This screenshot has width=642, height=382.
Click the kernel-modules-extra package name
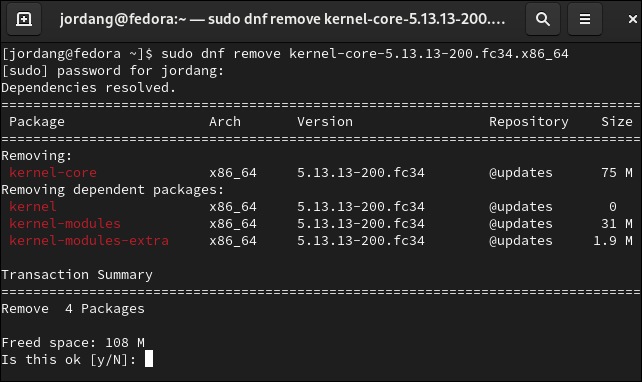pyautogui.click(x=89, y=241)
